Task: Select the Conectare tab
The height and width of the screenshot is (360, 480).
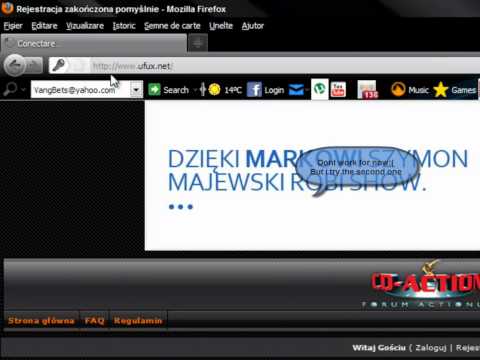Action: pyautogui.click(x=94, y=43)
